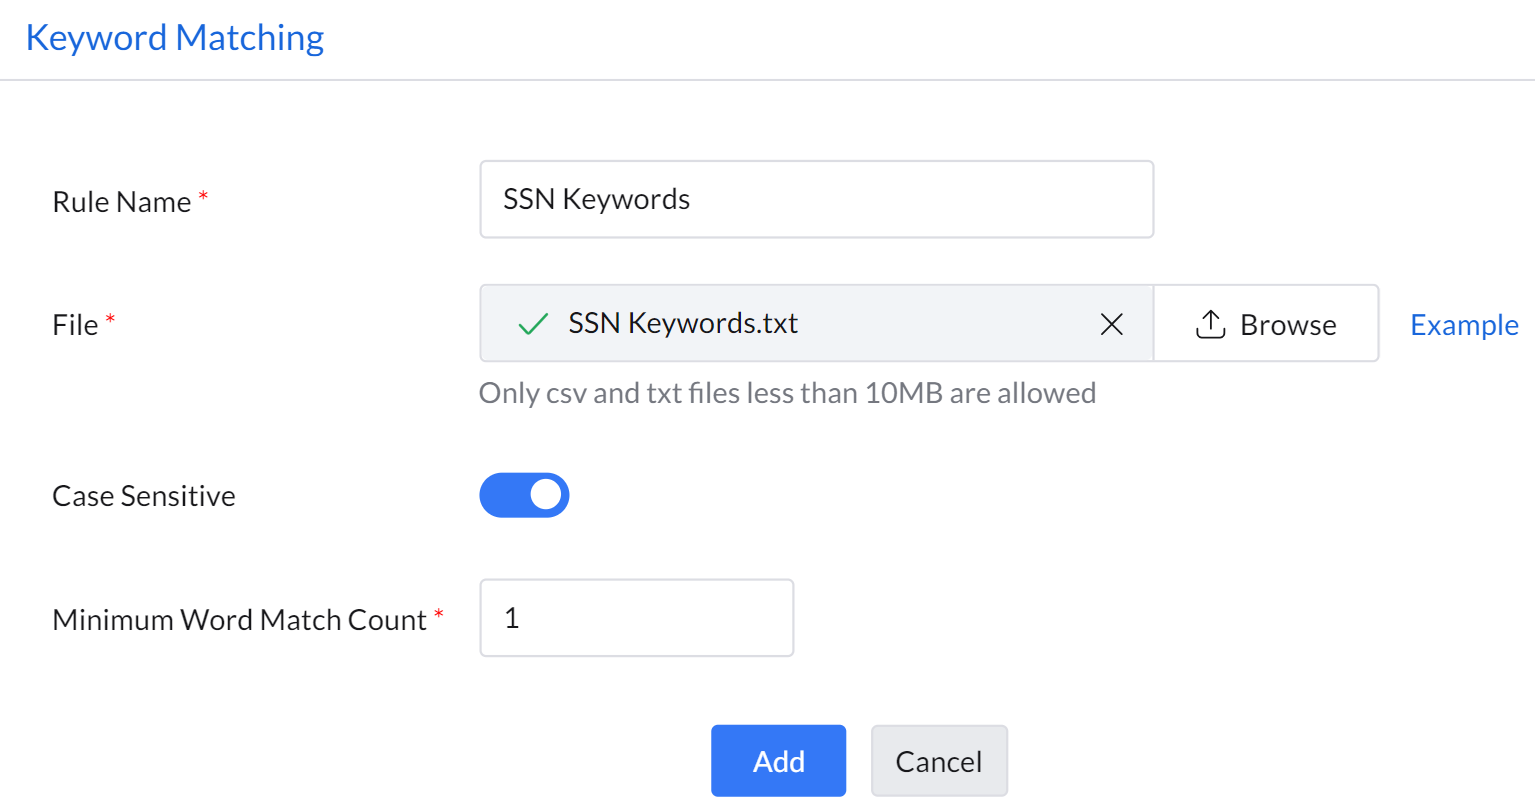Click into the Minimum Word Match Count field

(636, 618)
